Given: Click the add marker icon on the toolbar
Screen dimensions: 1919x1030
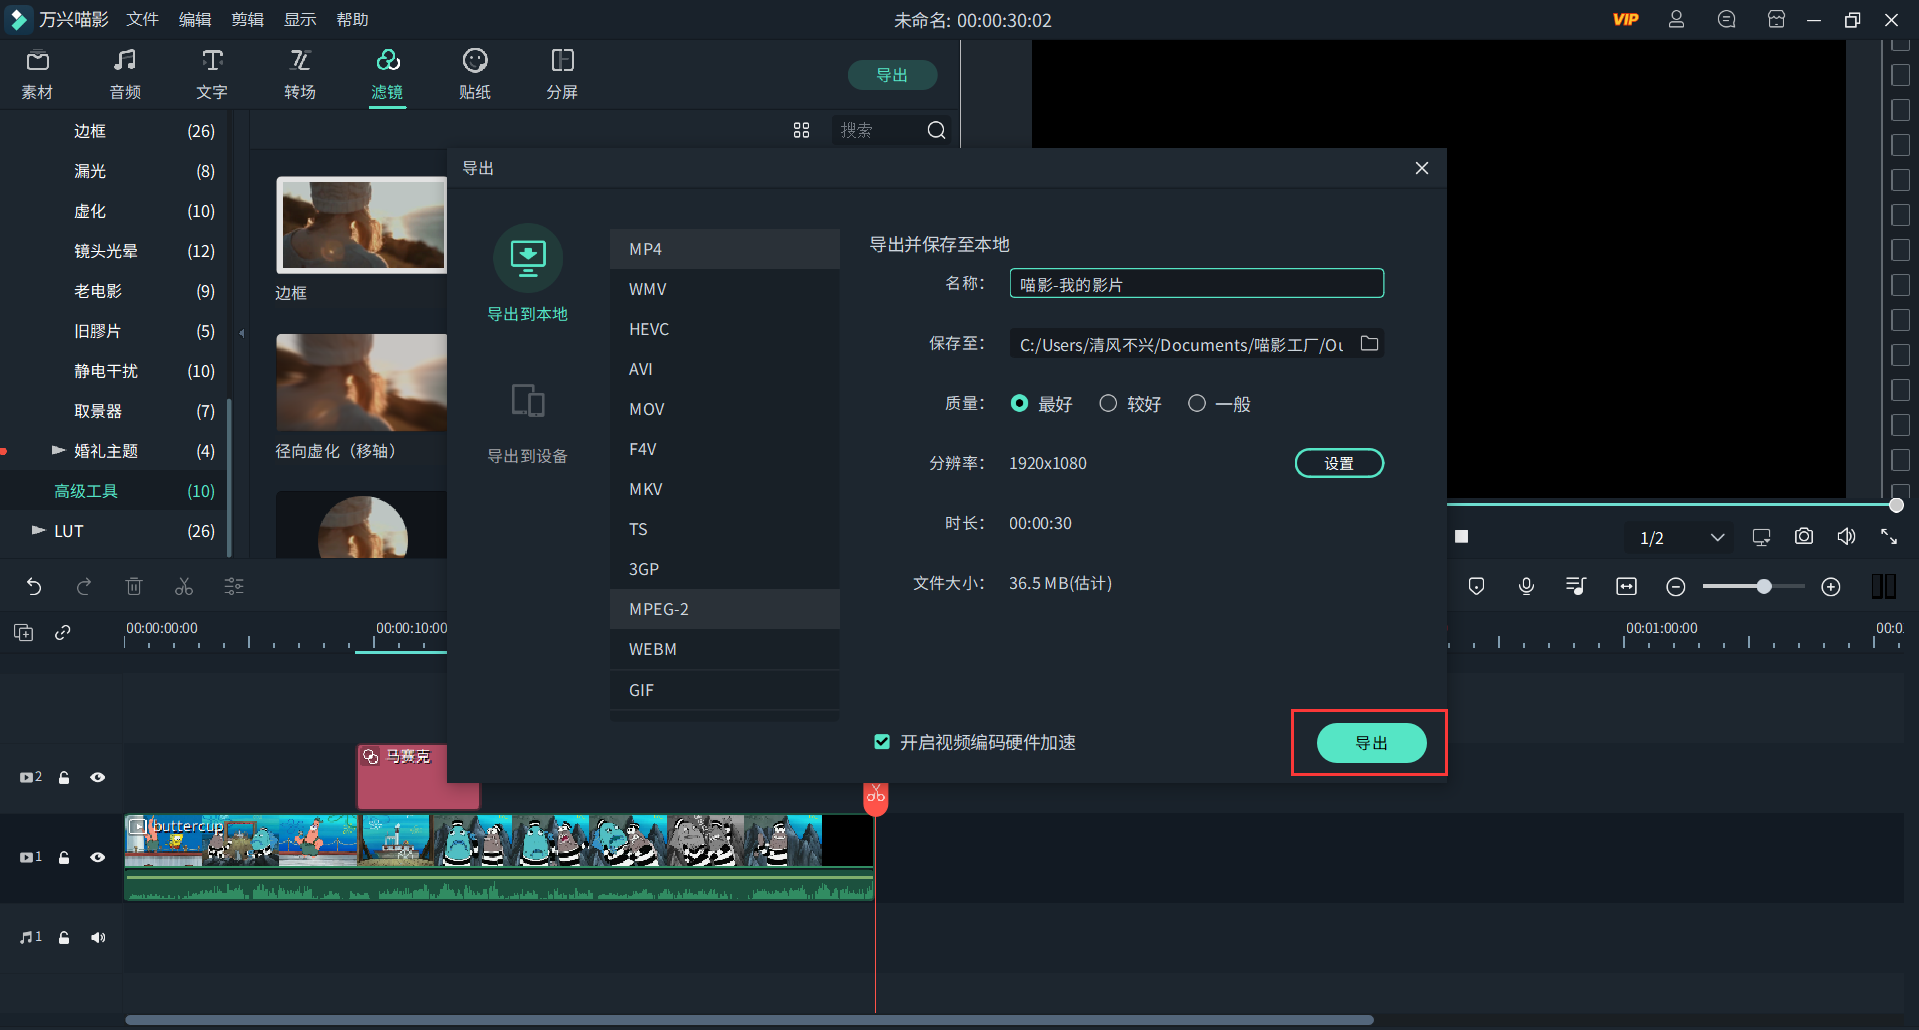Looking at the screenshot, I should click(x=1475, y=586).
